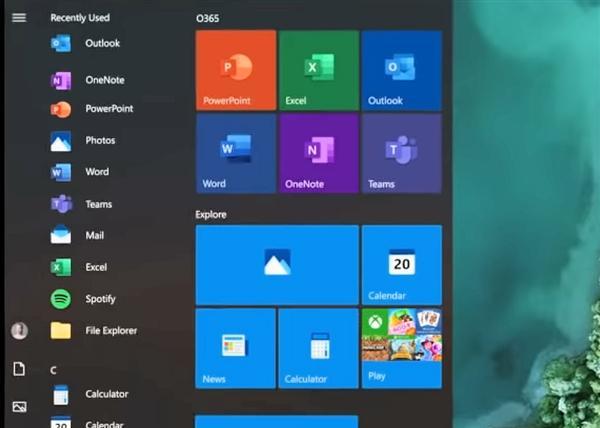Viewport: 600px width, 428px height.
Task: Open the File Explorer folder icon
Action: 61,330
